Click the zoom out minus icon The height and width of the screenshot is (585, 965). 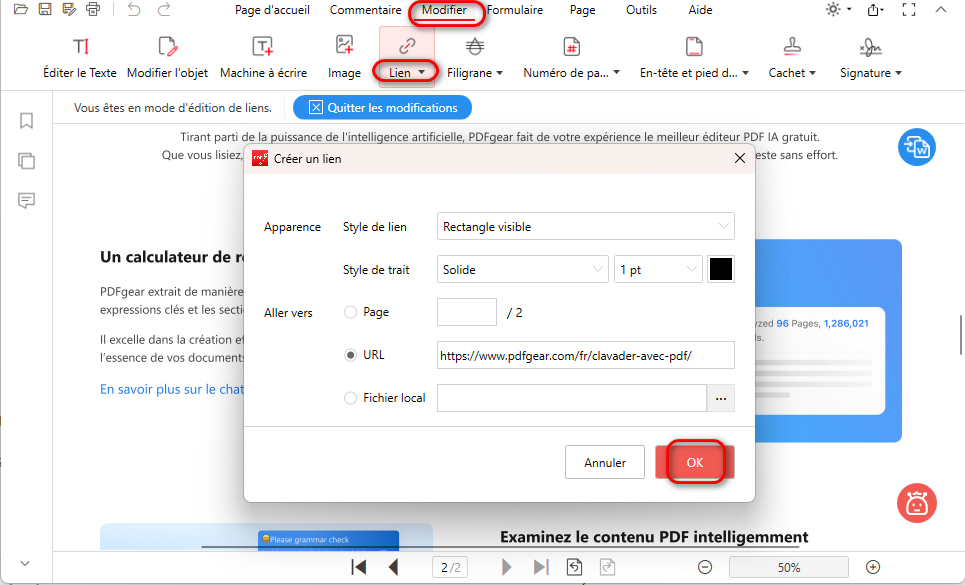click(x=705, y=567)
